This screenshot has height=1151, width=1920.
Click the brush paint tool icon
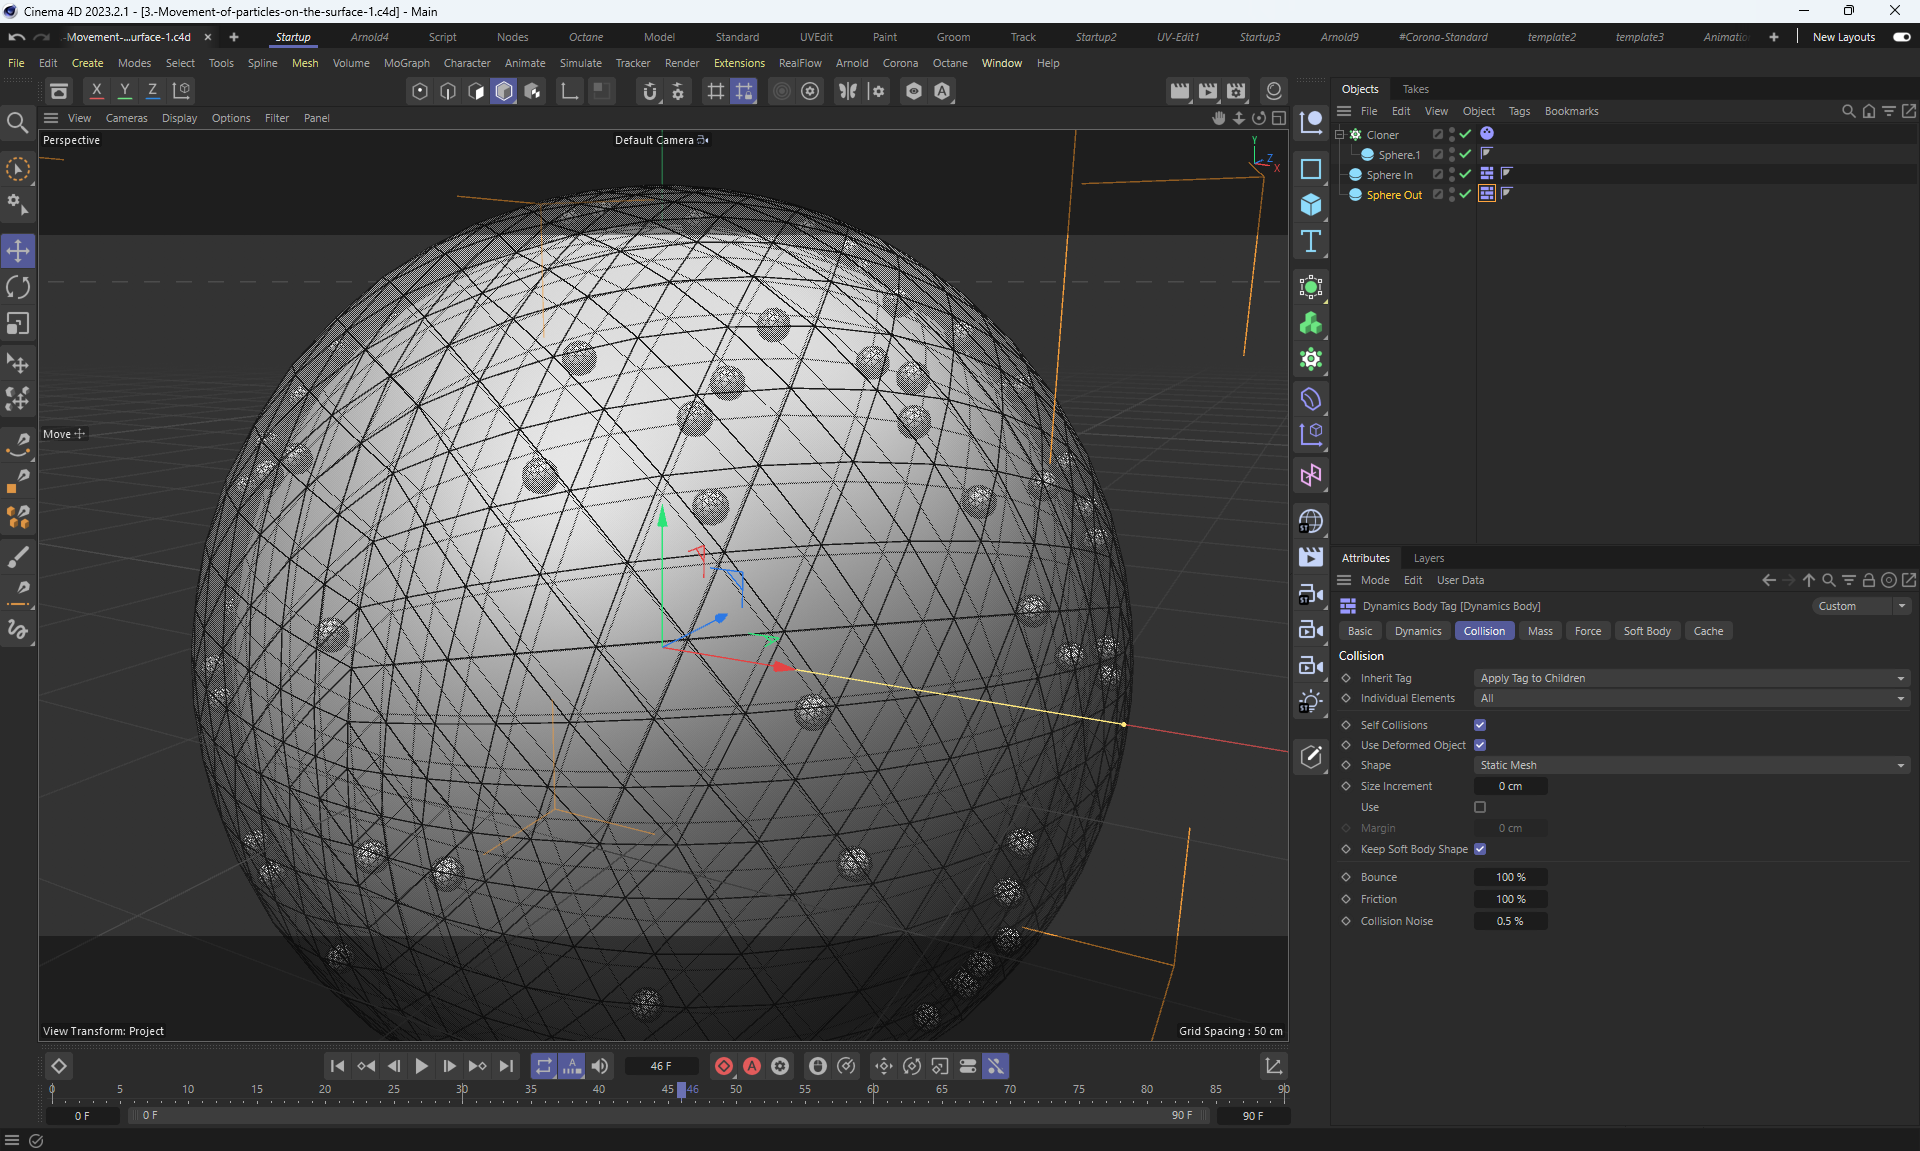[18, 557]
